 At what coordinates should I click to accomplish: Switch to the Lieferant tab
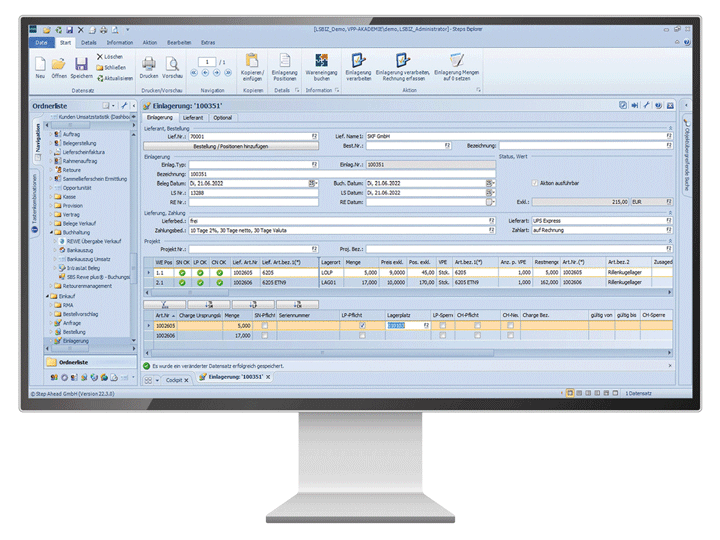193,117
